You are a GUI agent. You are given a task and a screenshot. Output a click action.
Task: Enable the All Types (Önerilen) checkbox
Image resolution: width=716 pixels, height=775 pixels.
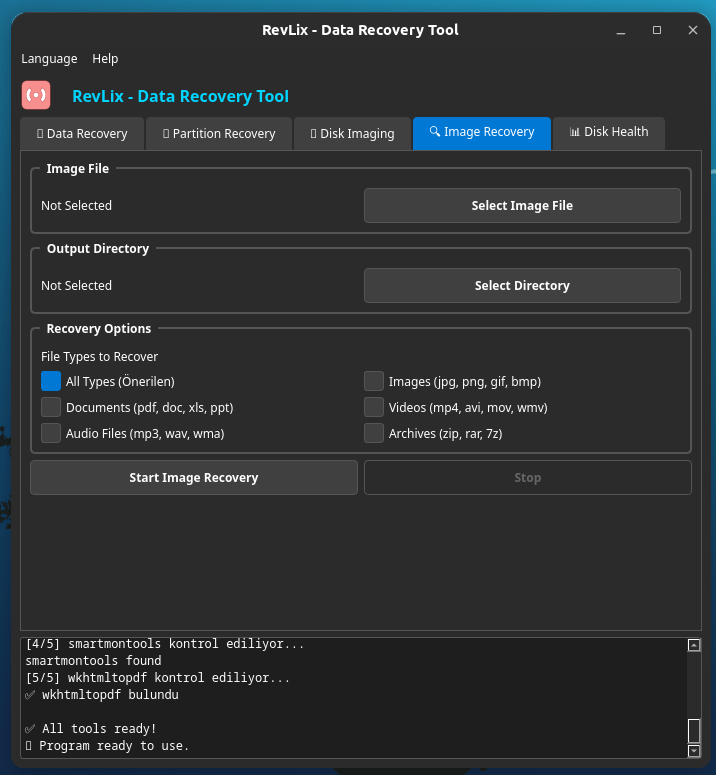[x=51, y=381]
